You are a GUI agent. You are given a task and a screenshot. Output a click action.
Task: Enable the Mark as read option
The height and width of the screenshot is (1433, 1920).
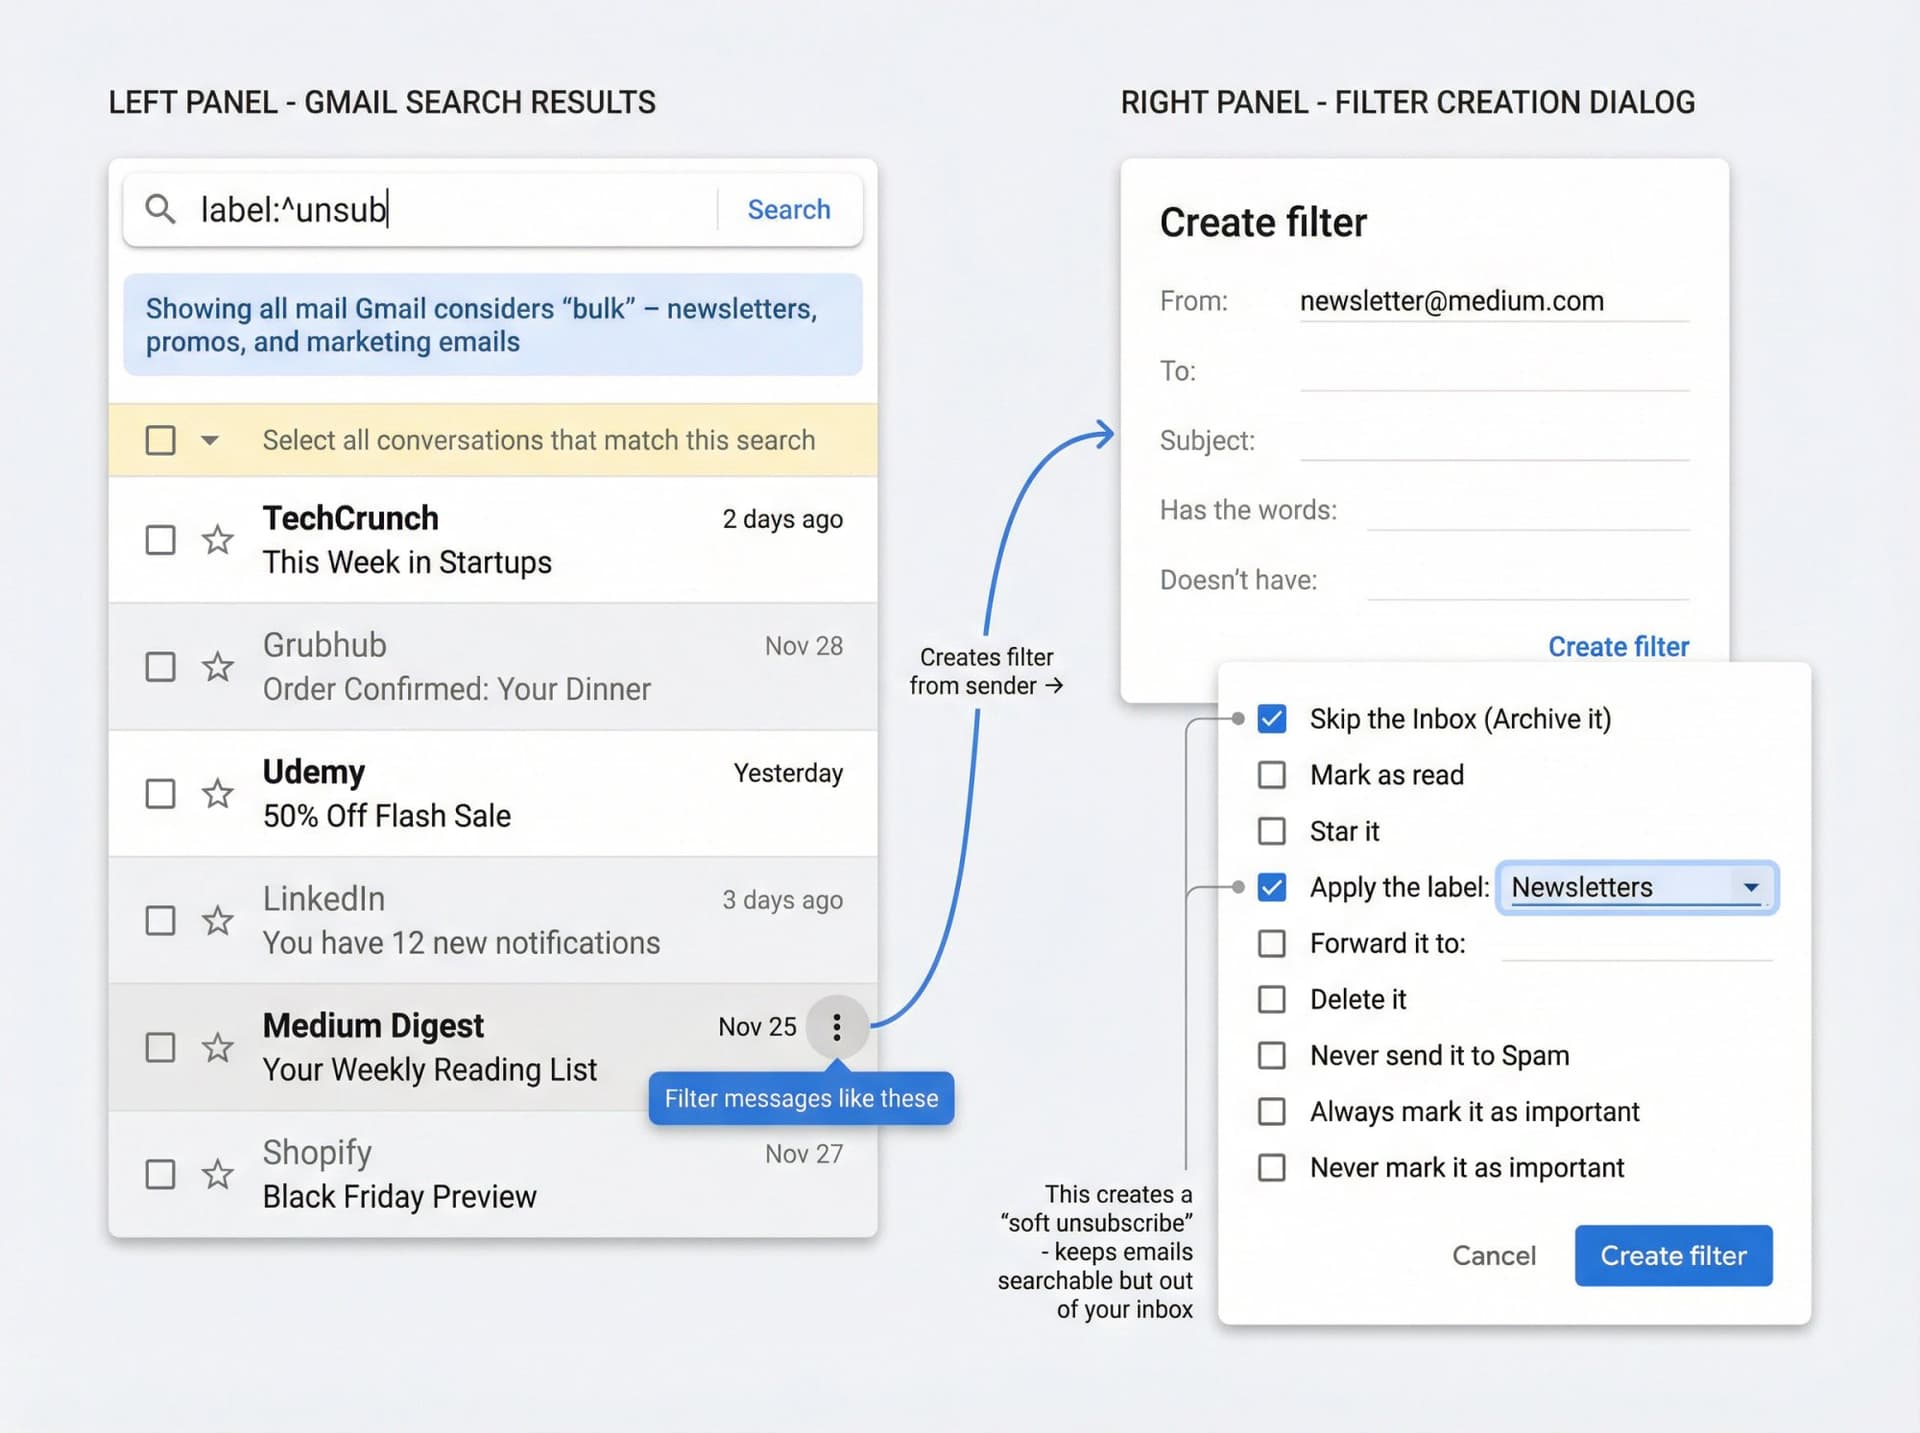click(x=1272, y=774)
